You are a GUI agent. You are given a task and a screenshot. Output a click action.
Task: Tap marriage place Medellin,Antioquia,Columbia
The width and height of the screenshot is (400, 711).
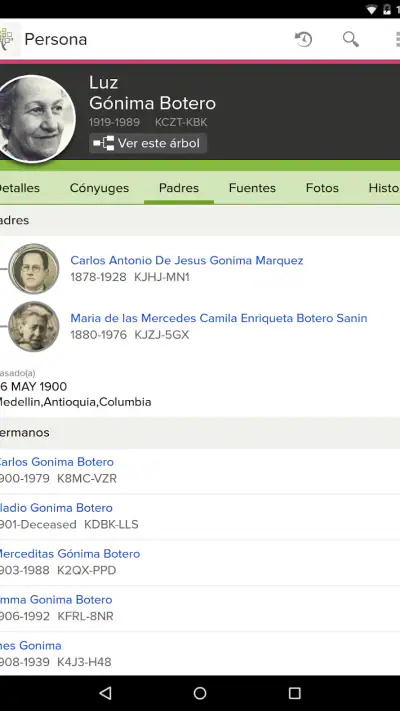(x=75, y=402)
